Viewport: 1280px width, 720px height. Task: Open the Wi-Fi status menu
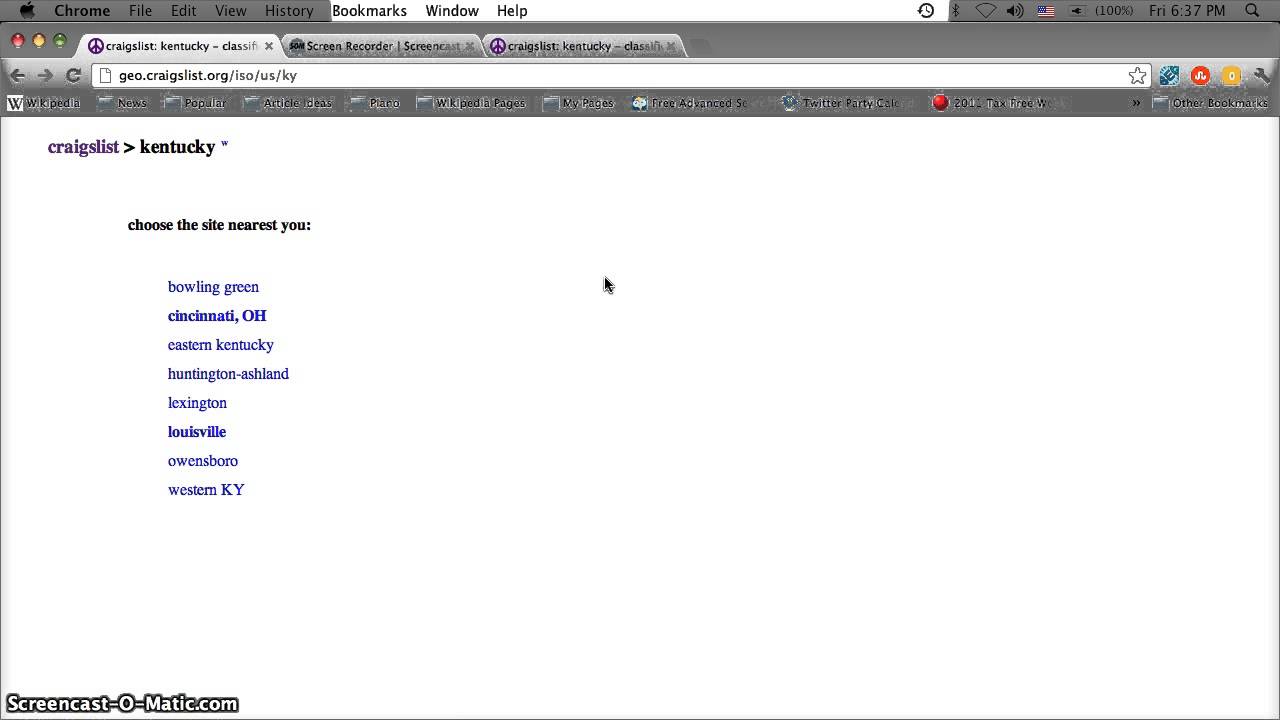986,11
